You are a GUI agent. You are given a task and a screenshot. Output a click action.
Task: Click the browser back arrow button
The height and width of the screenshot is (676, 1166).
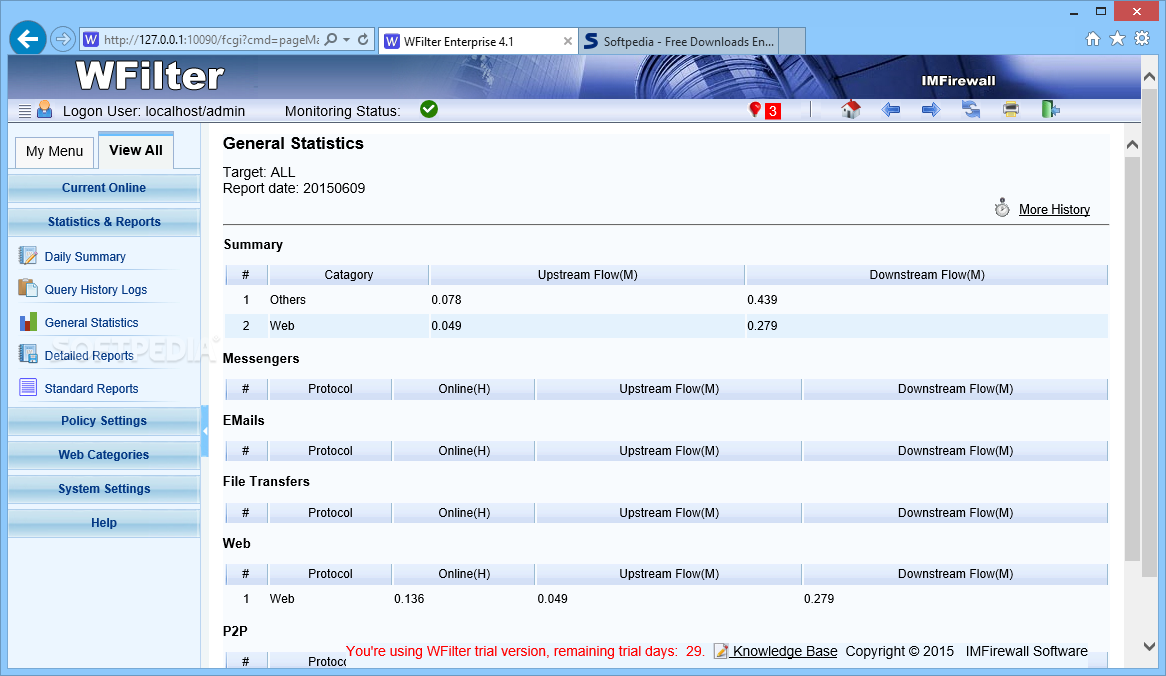[x=28, y=39]
